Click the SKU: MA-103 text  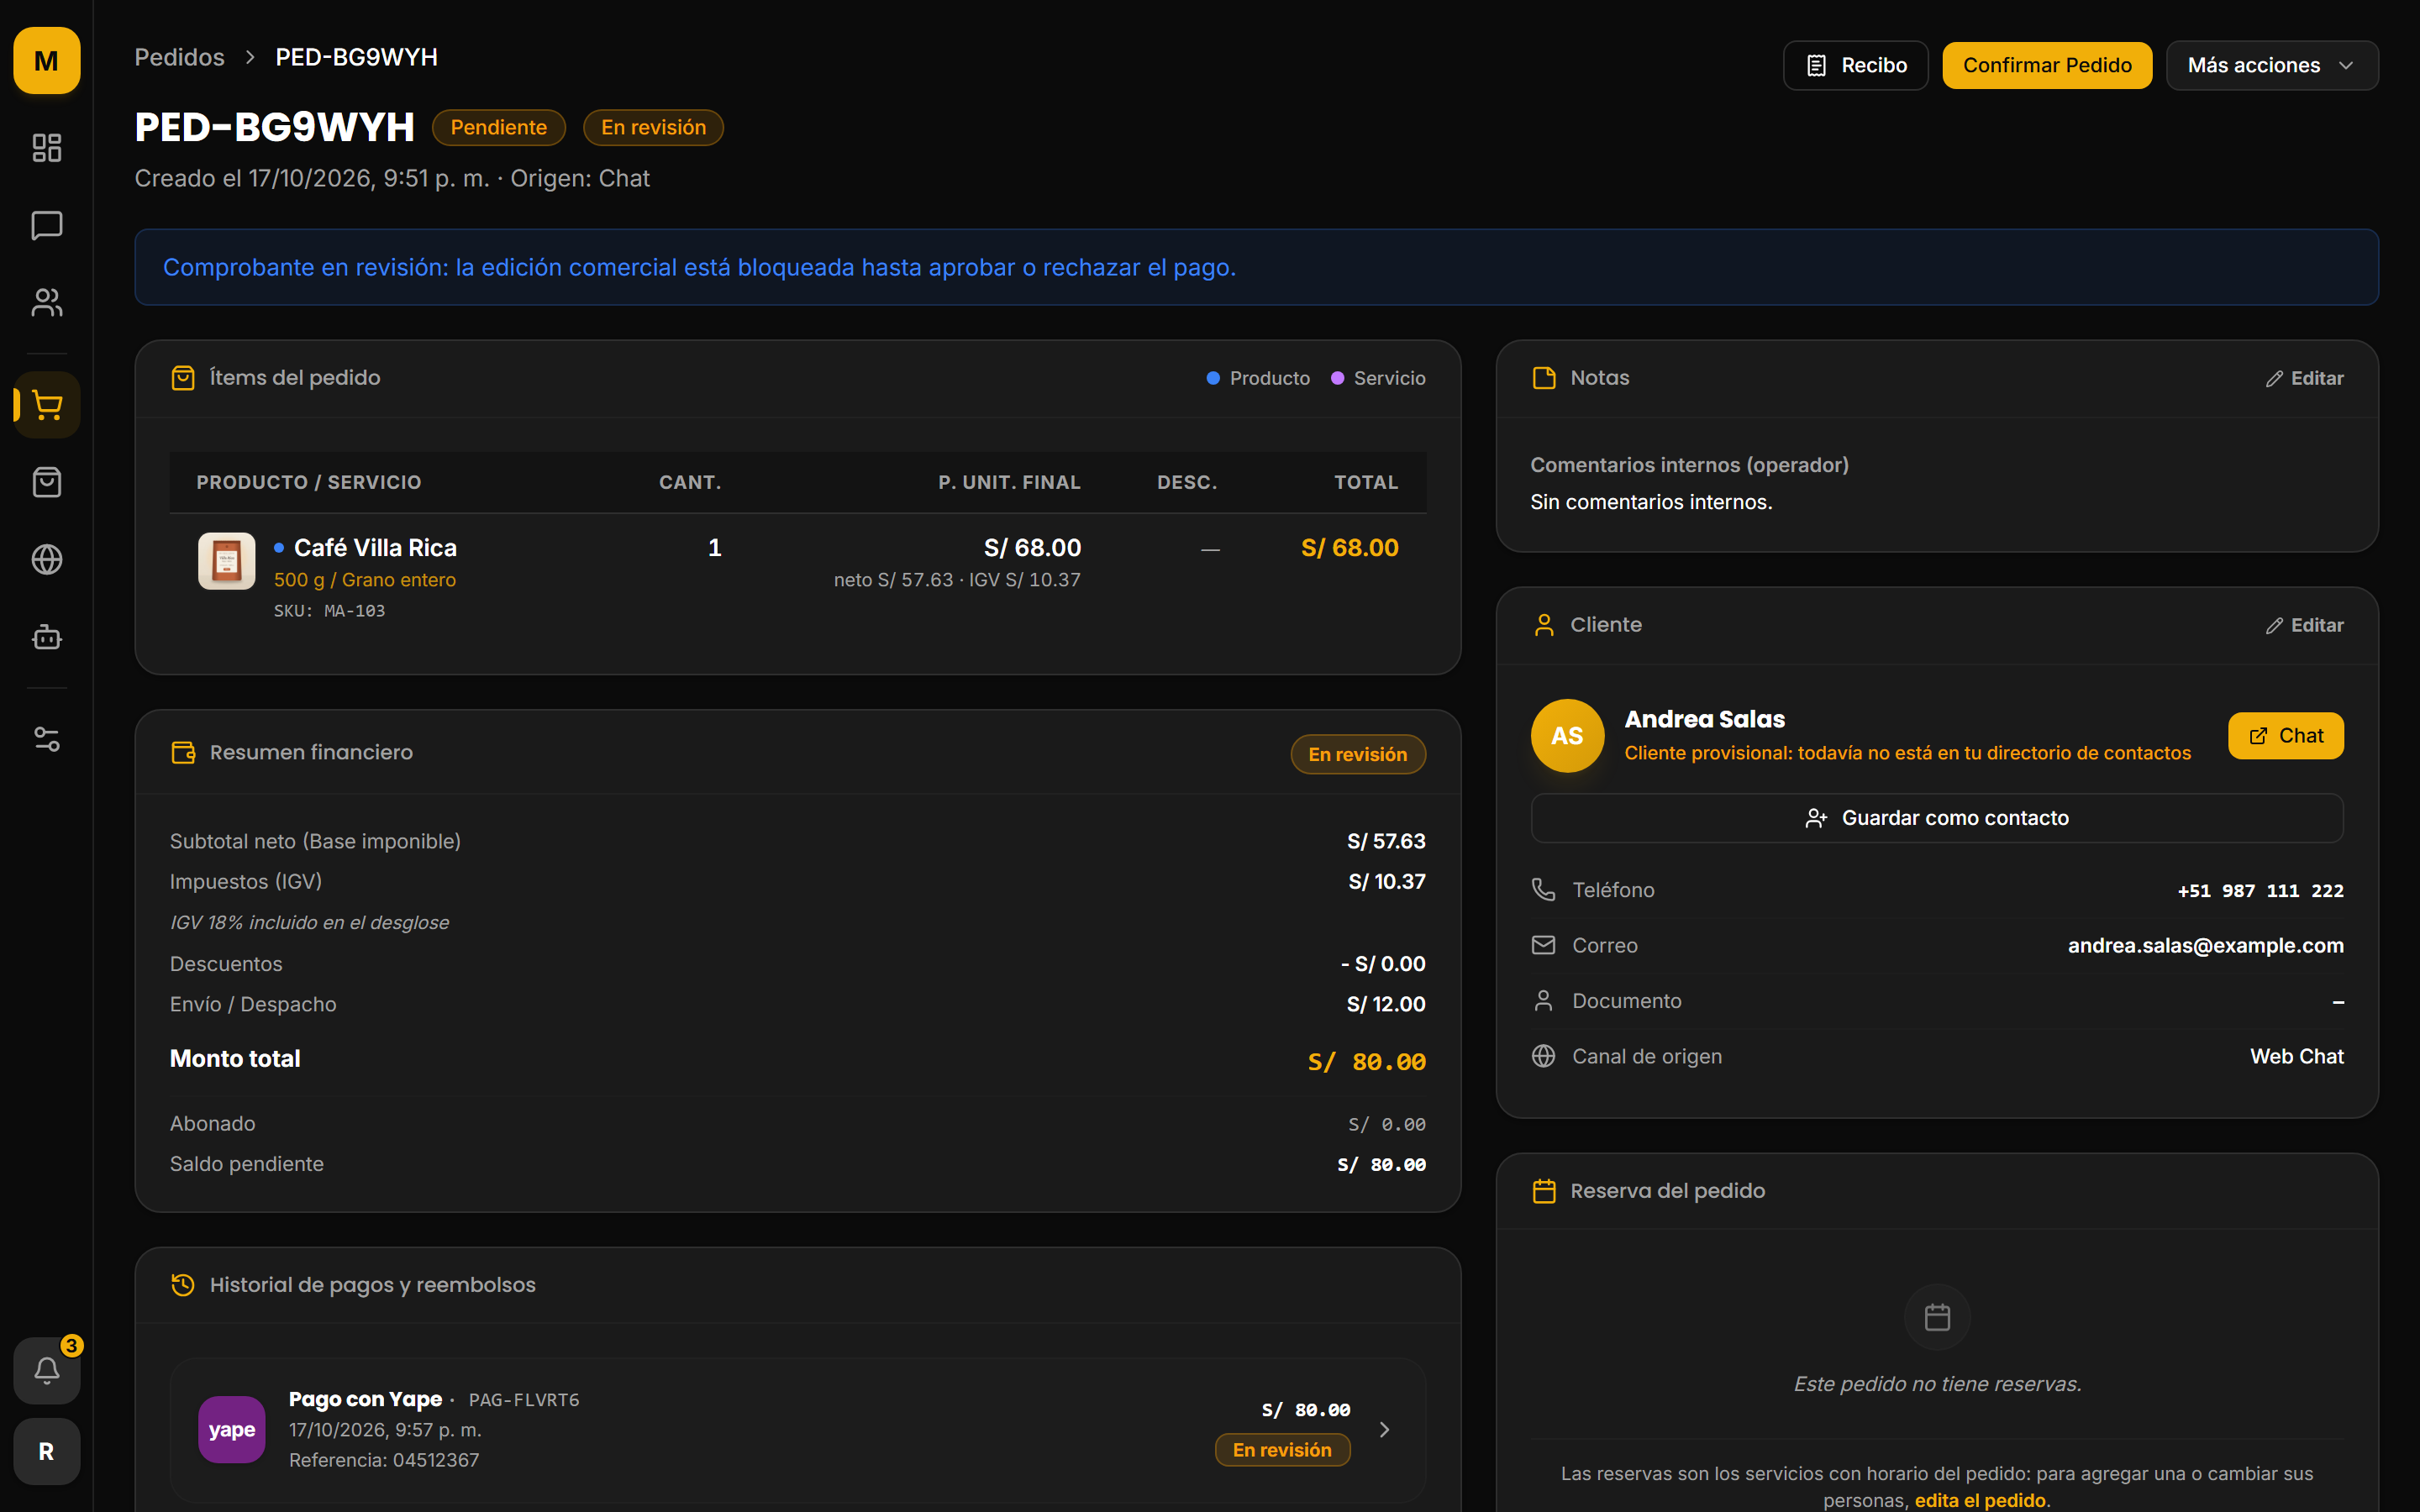[x=329, y=610]
